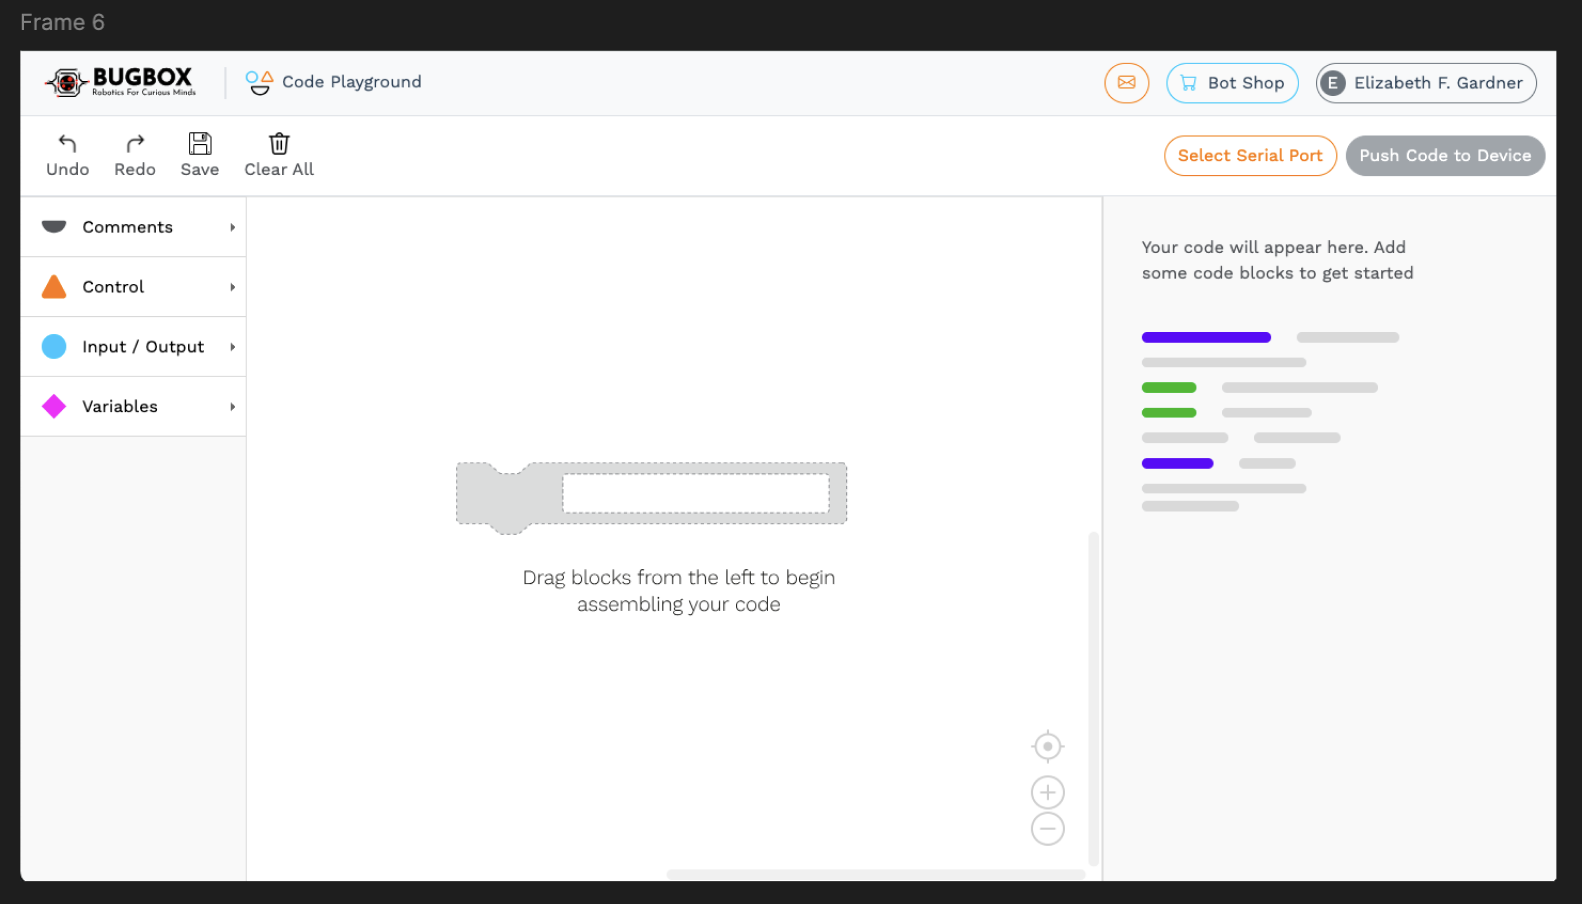Open the Elizabeth F. Gardner account menu
1582x904 pixels.
[x=1426, y=83]
